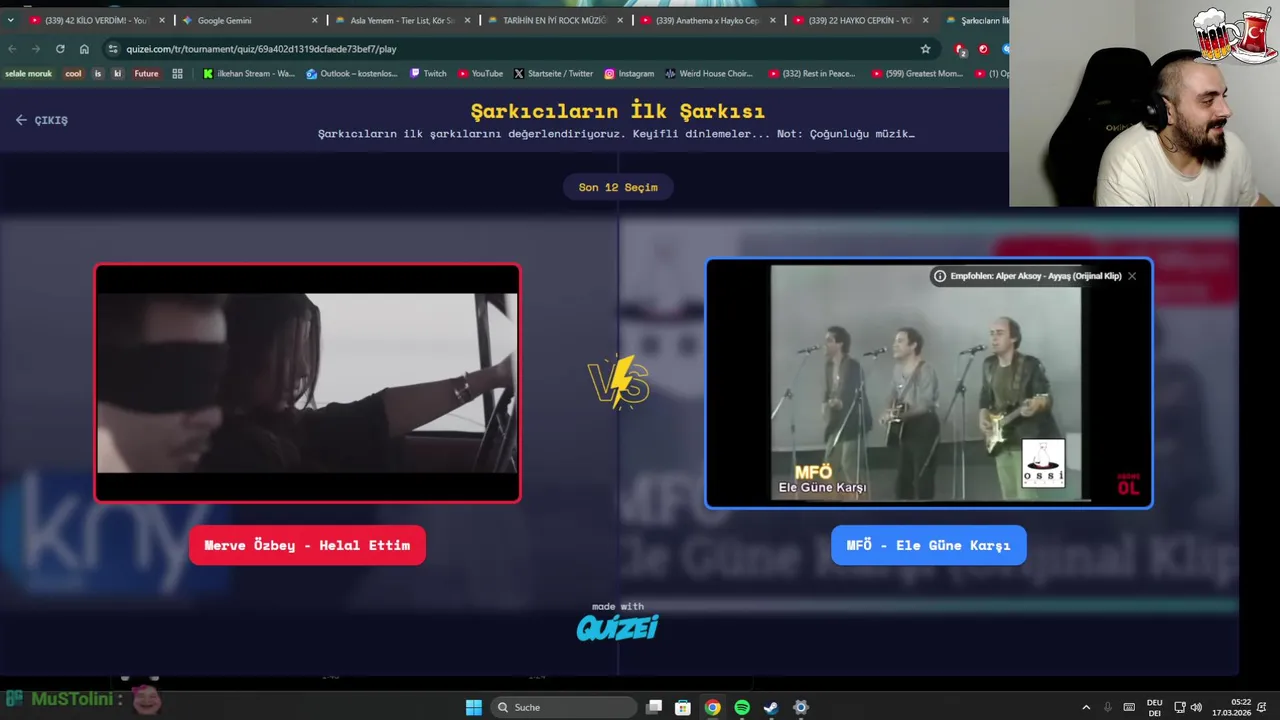Click the MFÖ video player

[929, 384]
